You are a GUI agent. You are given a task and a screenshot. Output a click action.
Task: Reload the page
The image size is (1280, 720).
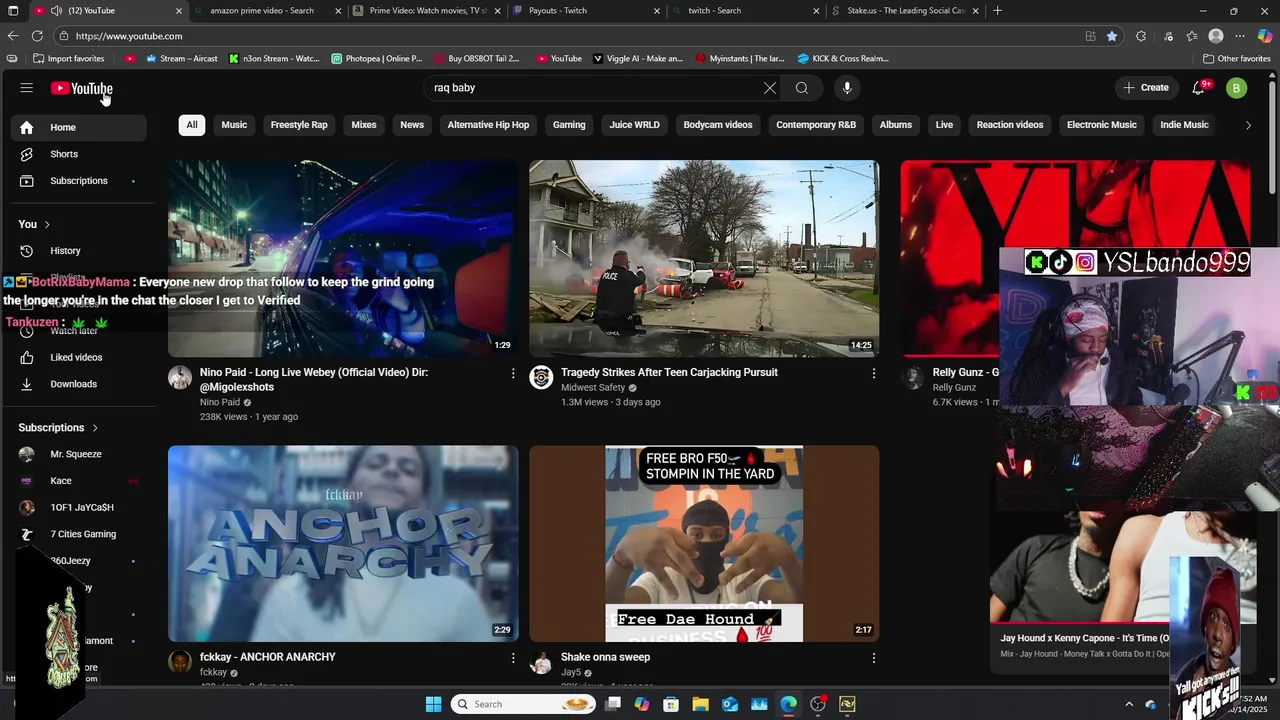point(38,36)
